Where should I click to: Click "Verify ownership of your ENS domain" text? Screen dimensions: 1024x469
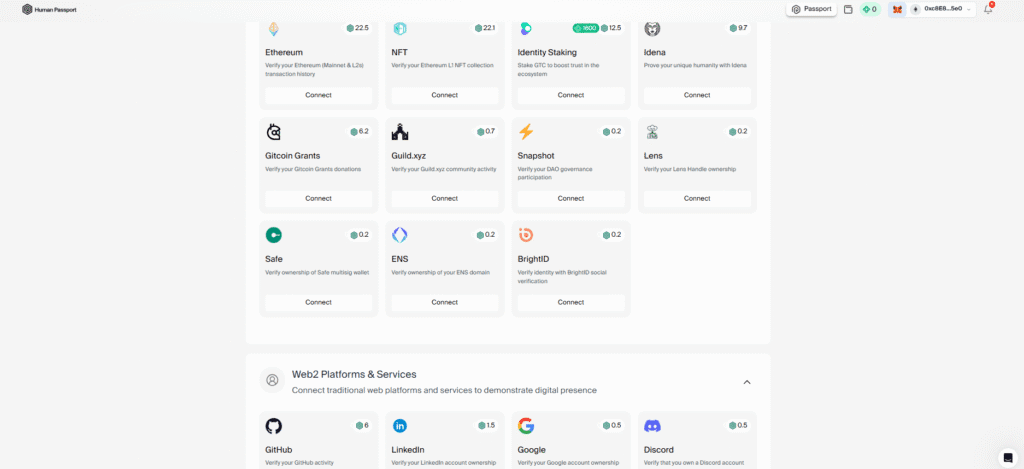pos(440,272)
